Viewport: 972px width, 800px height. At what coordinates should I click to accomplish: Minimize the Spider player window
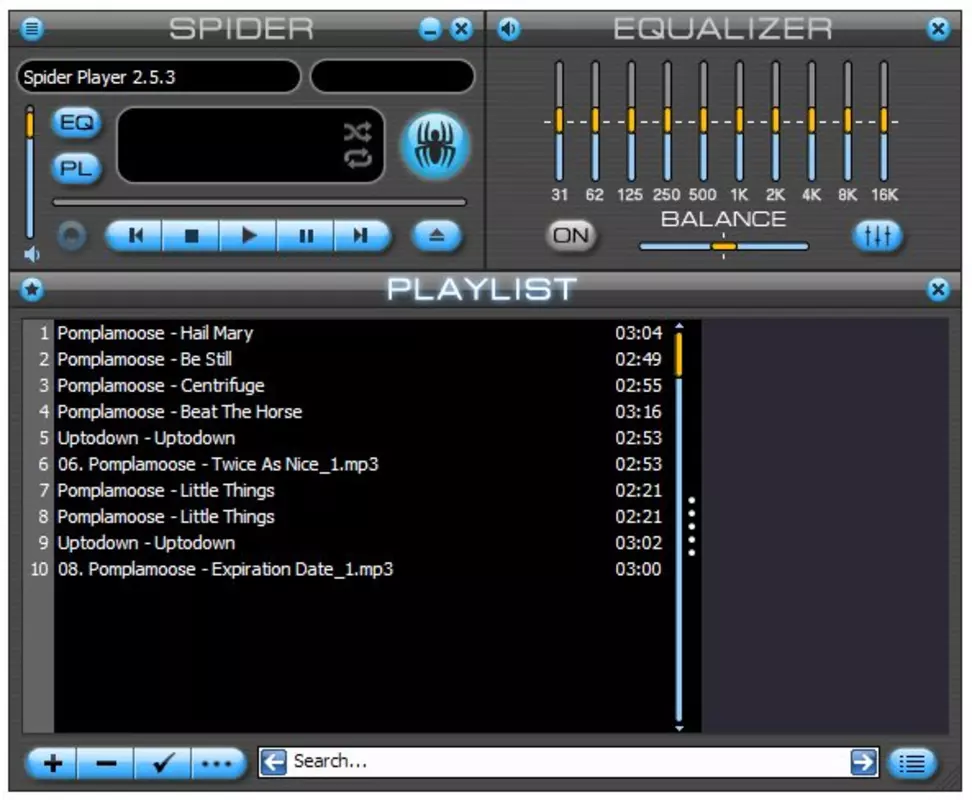tap(430, 29)
